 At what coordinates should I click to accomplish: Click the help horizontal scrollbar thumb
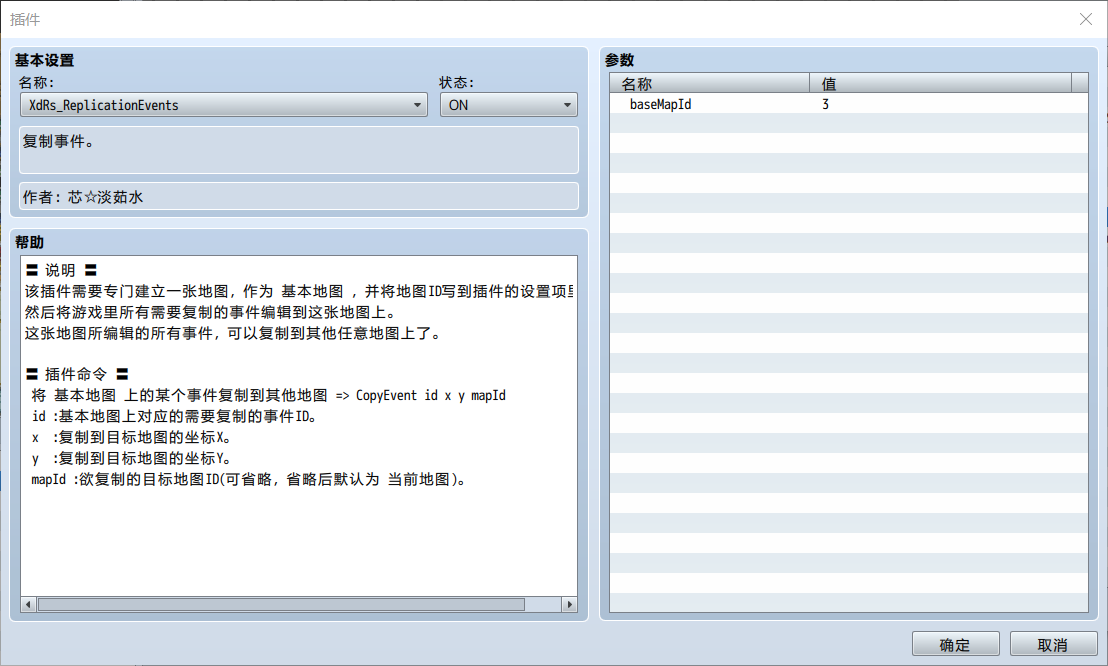click(x=281, y=604)
